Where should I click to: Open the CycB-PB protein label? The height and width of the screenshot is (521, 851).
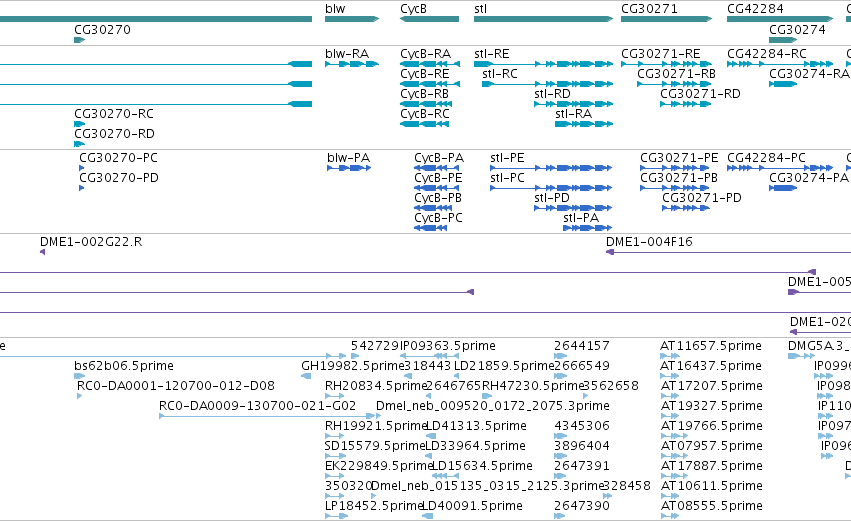(x=438, y=198)
